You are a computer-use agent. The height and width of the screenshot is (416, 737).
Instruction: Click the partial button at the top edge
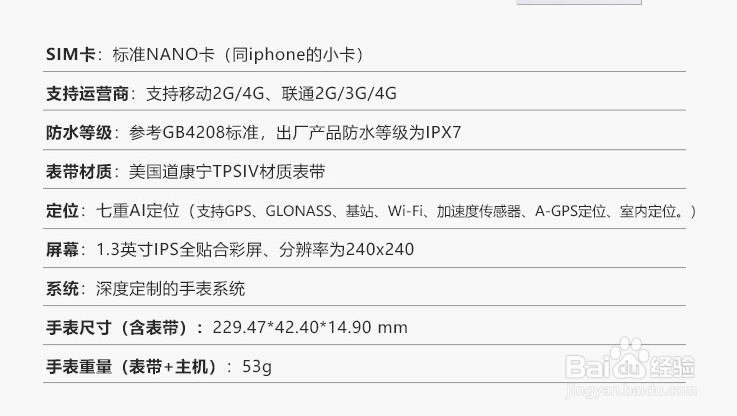tap(578, 3)
